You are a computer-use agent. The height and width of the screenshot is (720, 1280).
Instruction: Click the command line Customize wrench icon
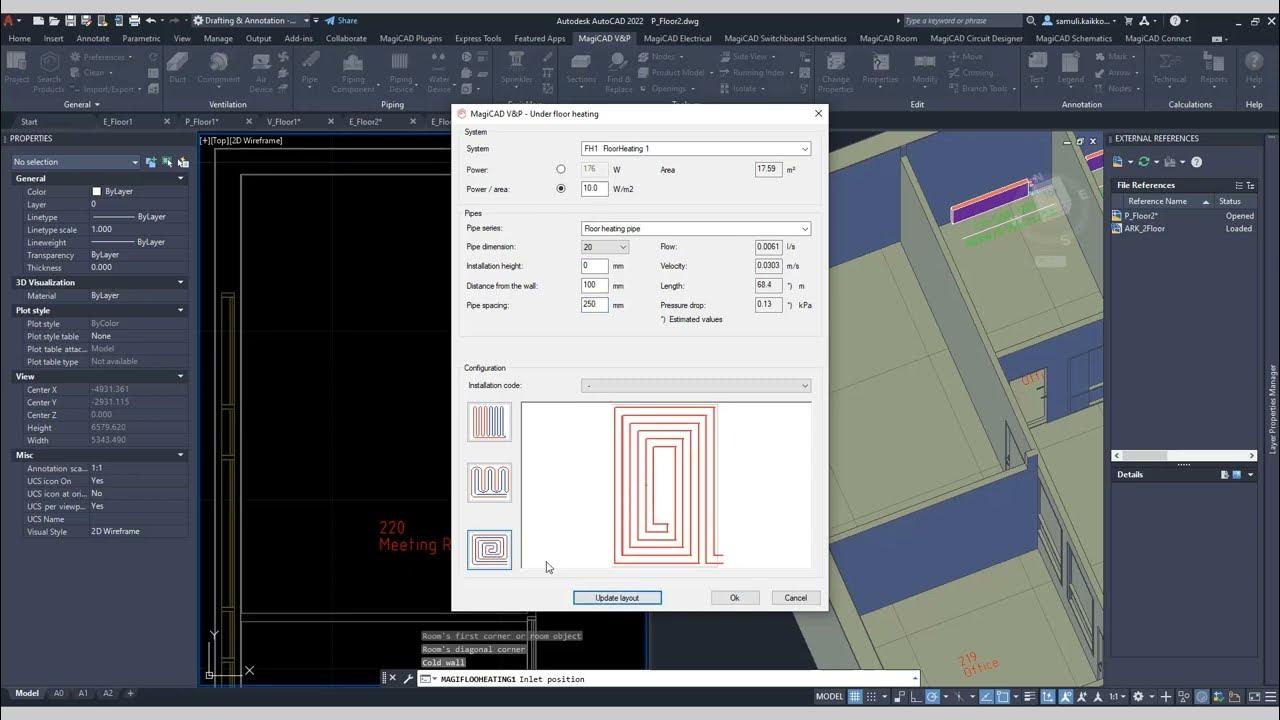point(408,679)
